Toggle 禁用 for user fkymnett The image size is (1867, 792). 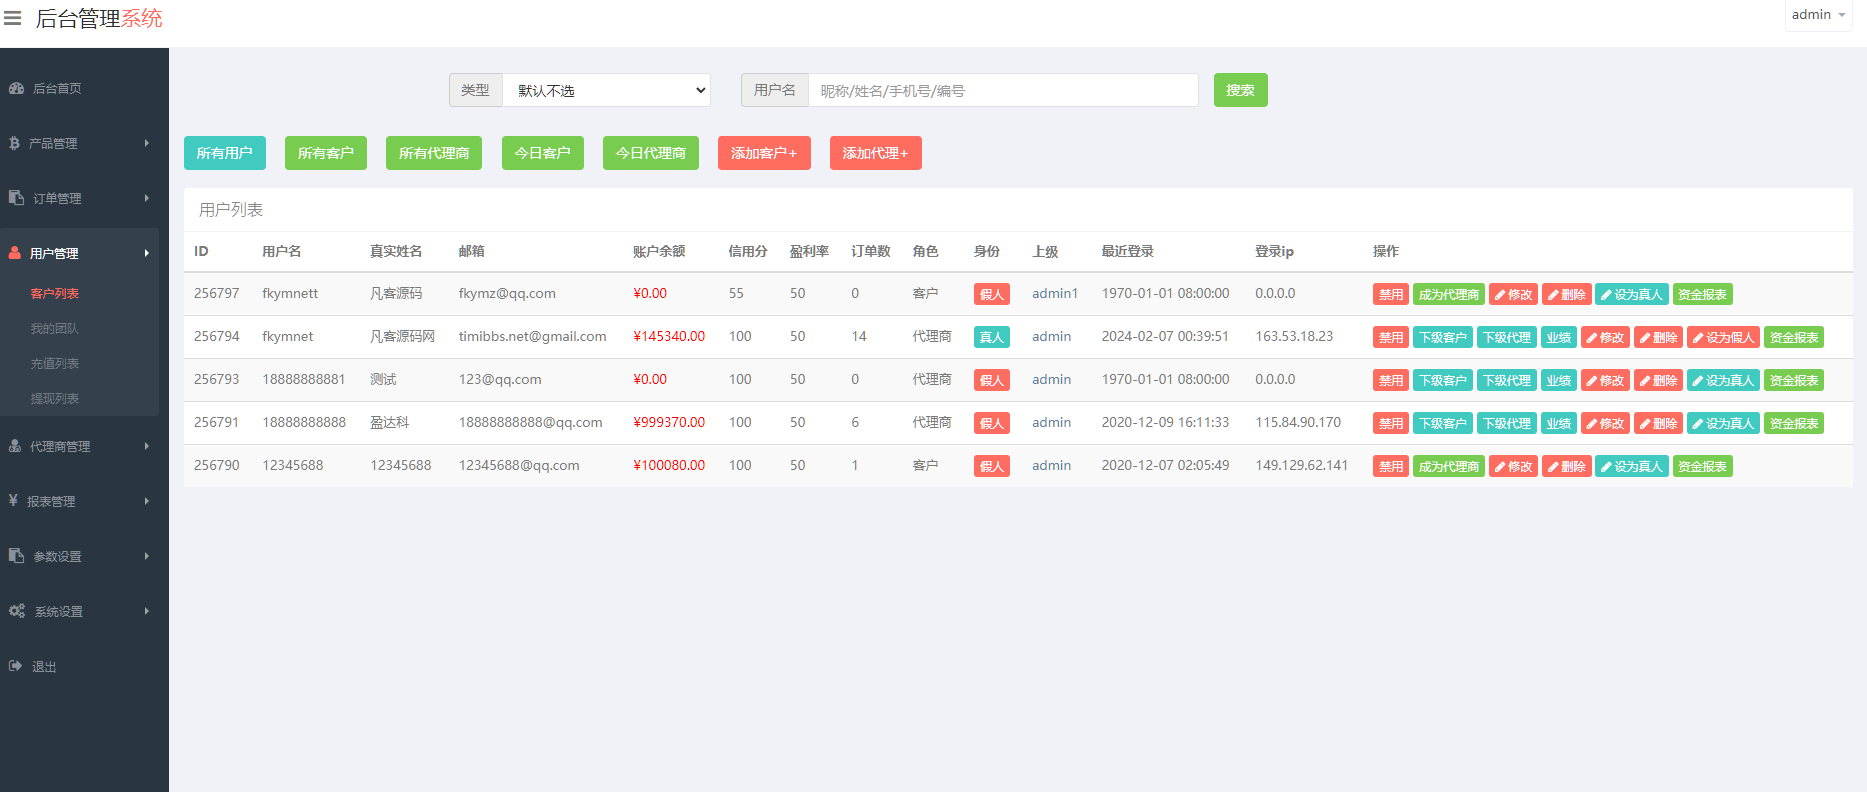tap(1390, 295)
